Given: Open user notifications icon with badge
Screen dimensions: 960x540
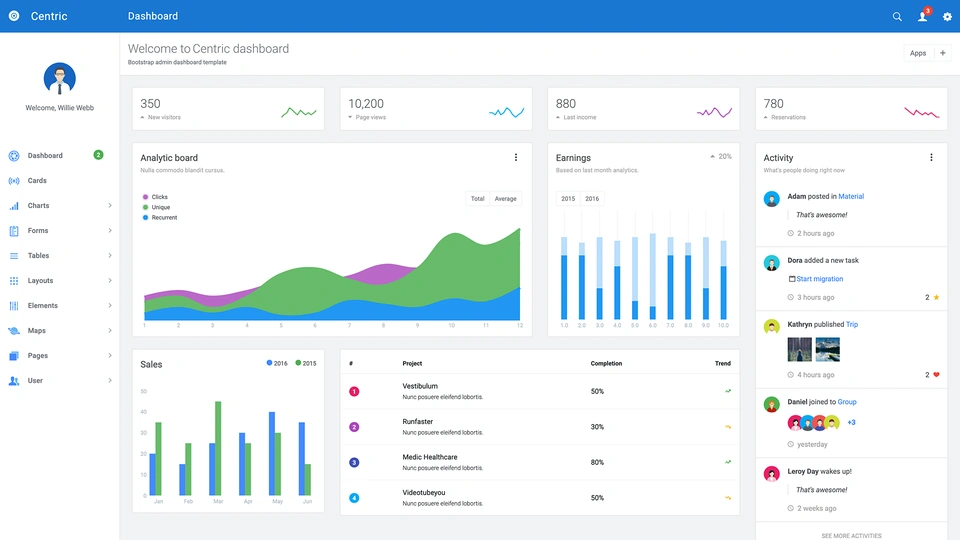Looking at the screenshot, I should click(923, 16).
